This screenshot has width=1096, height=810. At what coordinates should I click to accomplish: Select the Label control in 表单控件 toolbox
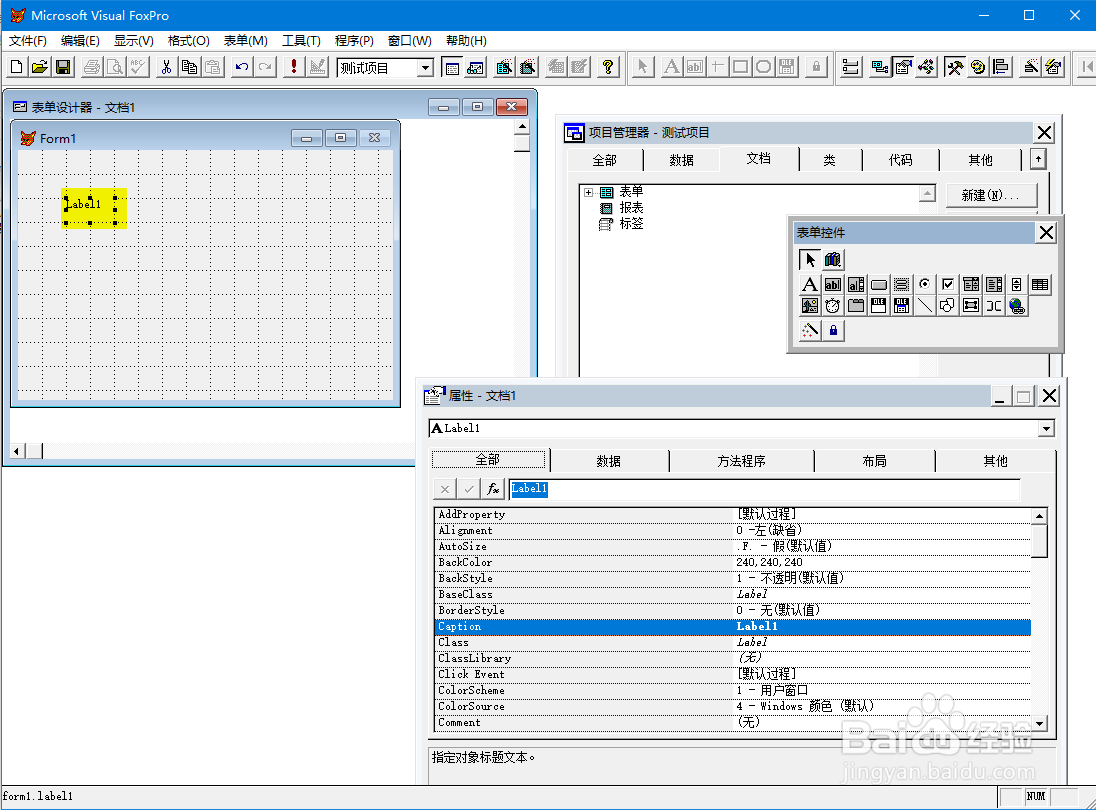click(809, 284)
